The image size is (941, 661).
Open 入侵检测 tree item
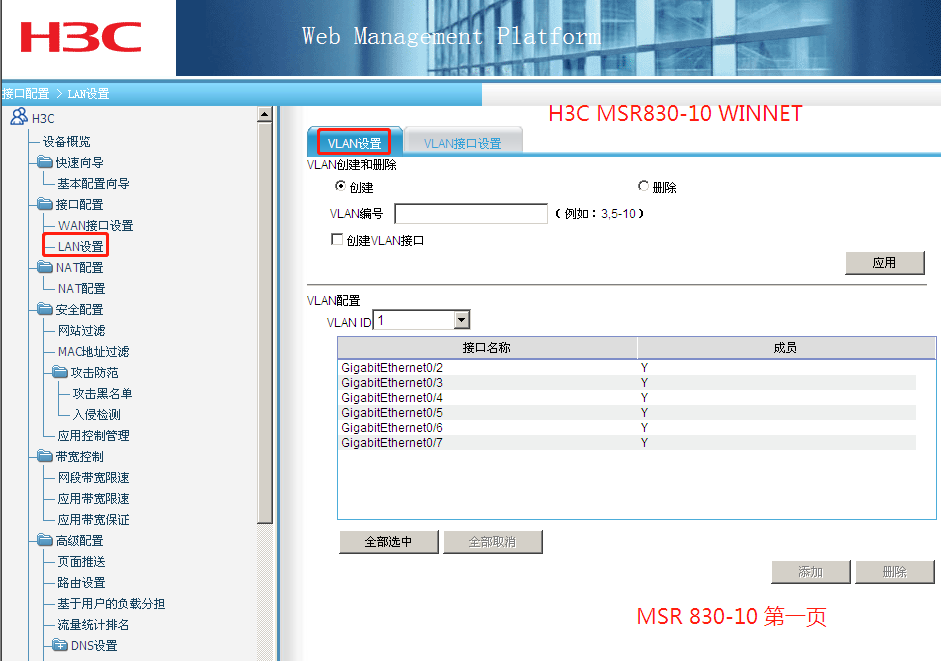(97, 415)
